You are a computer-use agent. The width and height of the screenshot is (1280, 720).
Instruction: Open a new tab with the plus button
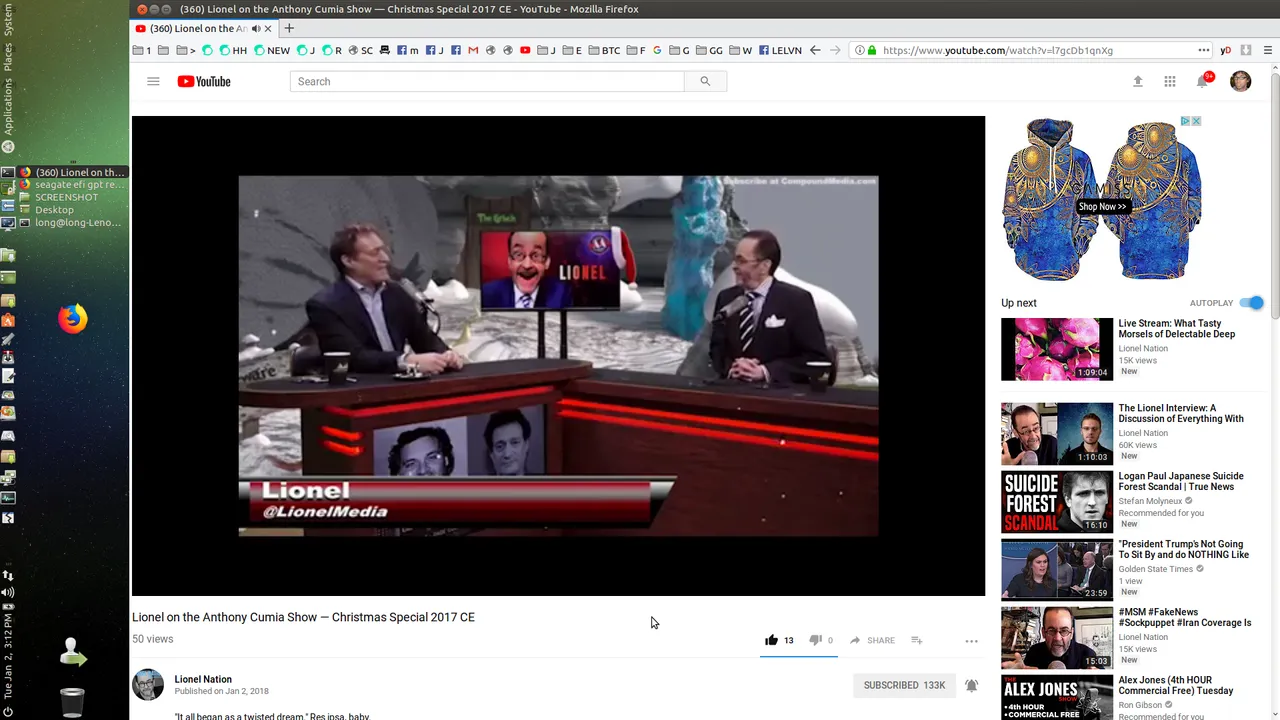[289, 28]
